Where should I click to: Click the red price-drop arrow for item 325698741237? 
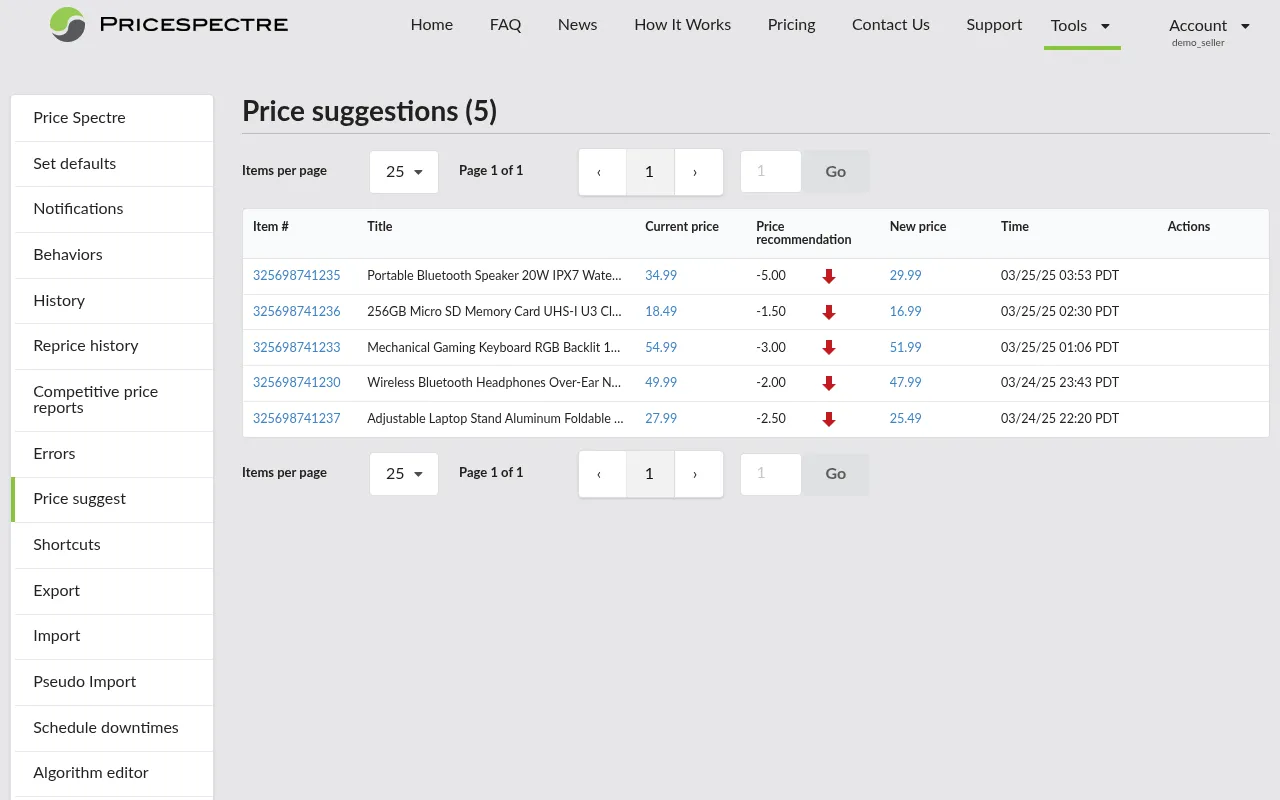tap(828, 419)
